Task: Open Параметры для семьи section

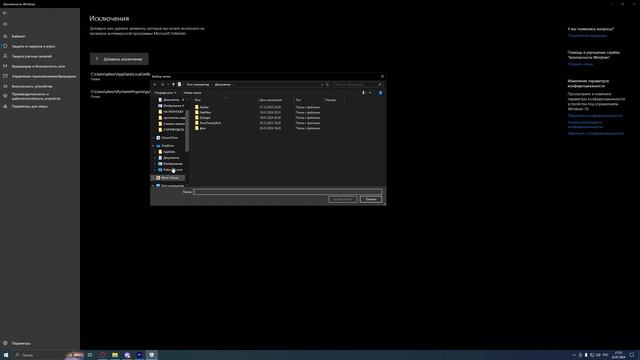Action: (29, 106)
